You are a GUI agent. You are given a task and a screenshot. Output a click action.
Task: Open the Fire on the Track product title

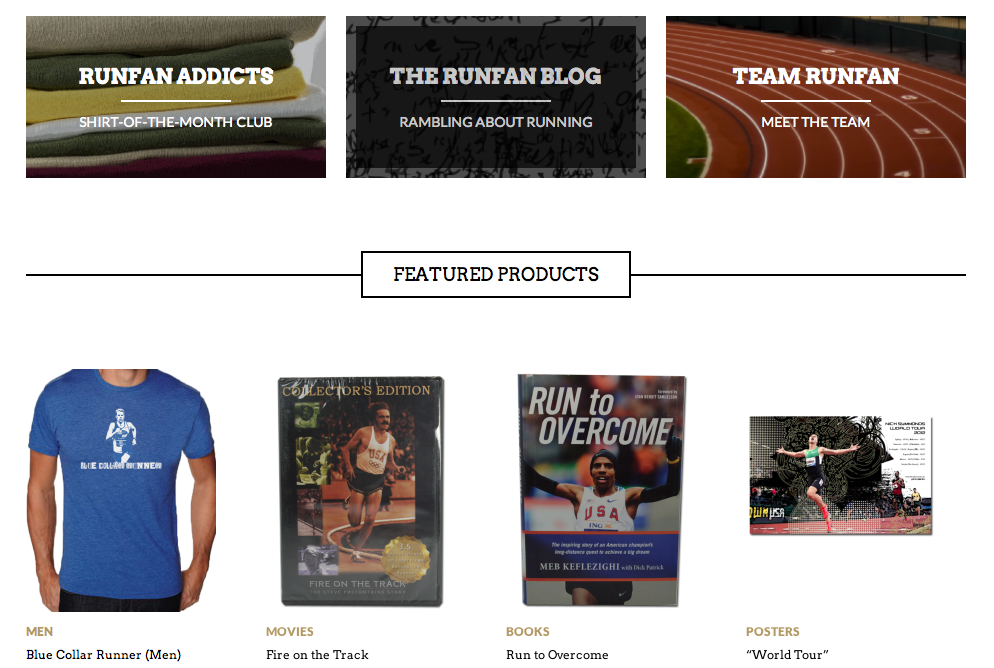(318, 655)
